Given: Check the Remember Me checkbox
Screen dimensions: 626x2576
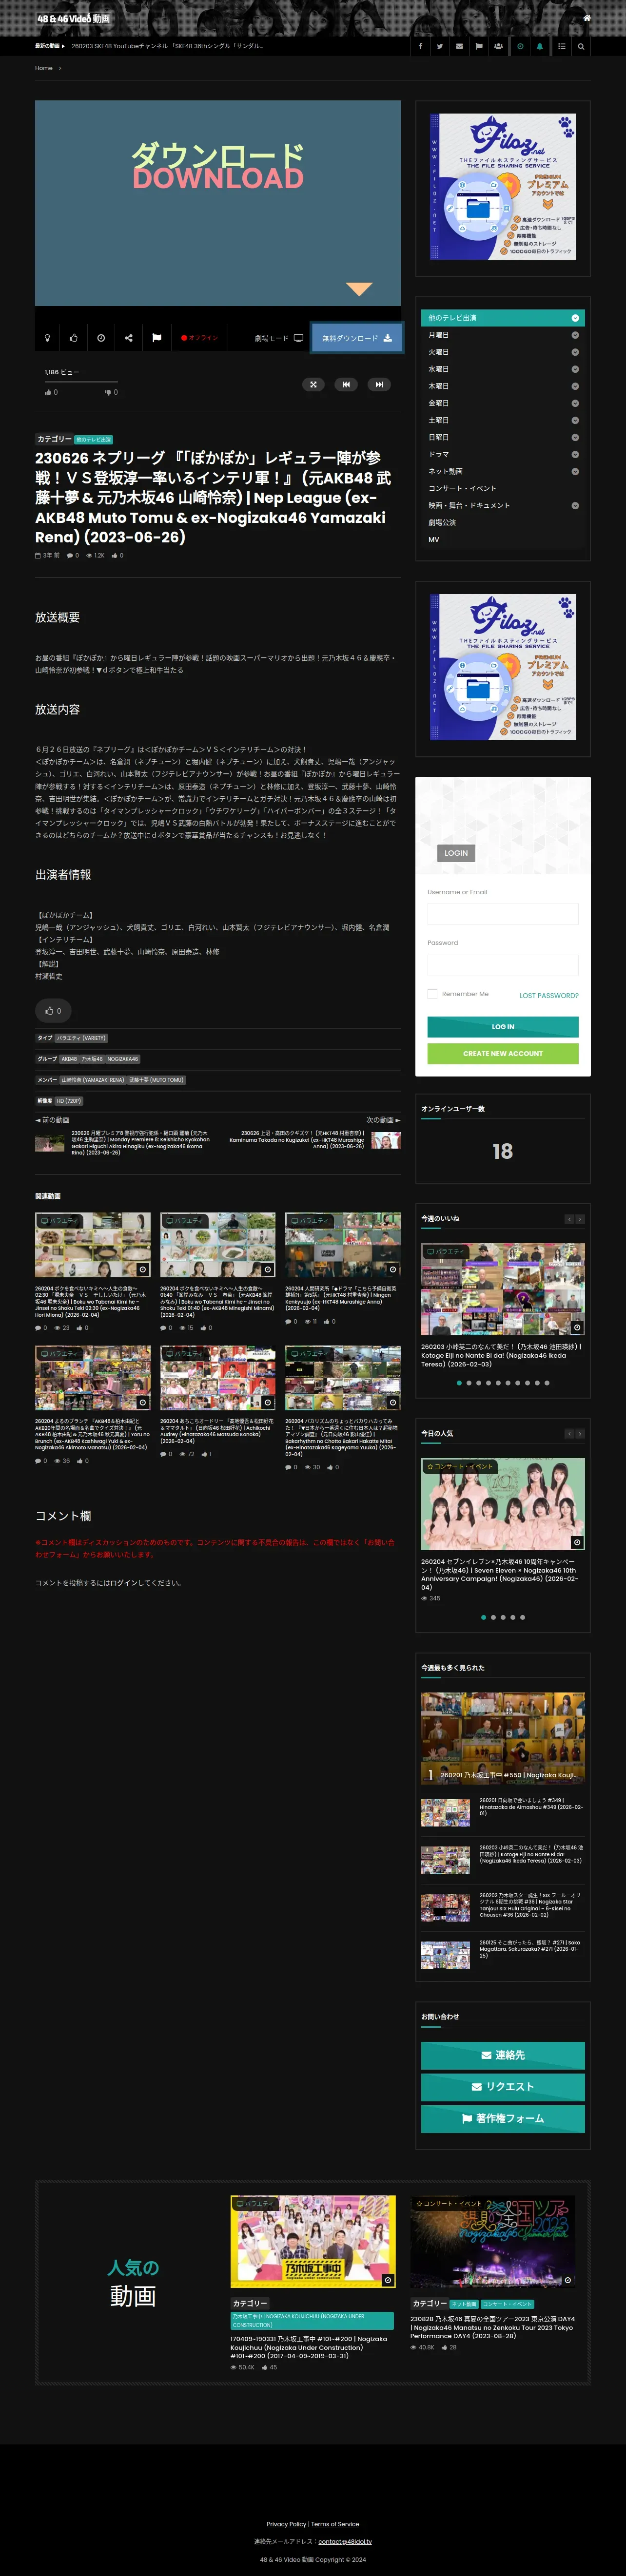Looking at the screenshot, I should (x=432, y=994).
